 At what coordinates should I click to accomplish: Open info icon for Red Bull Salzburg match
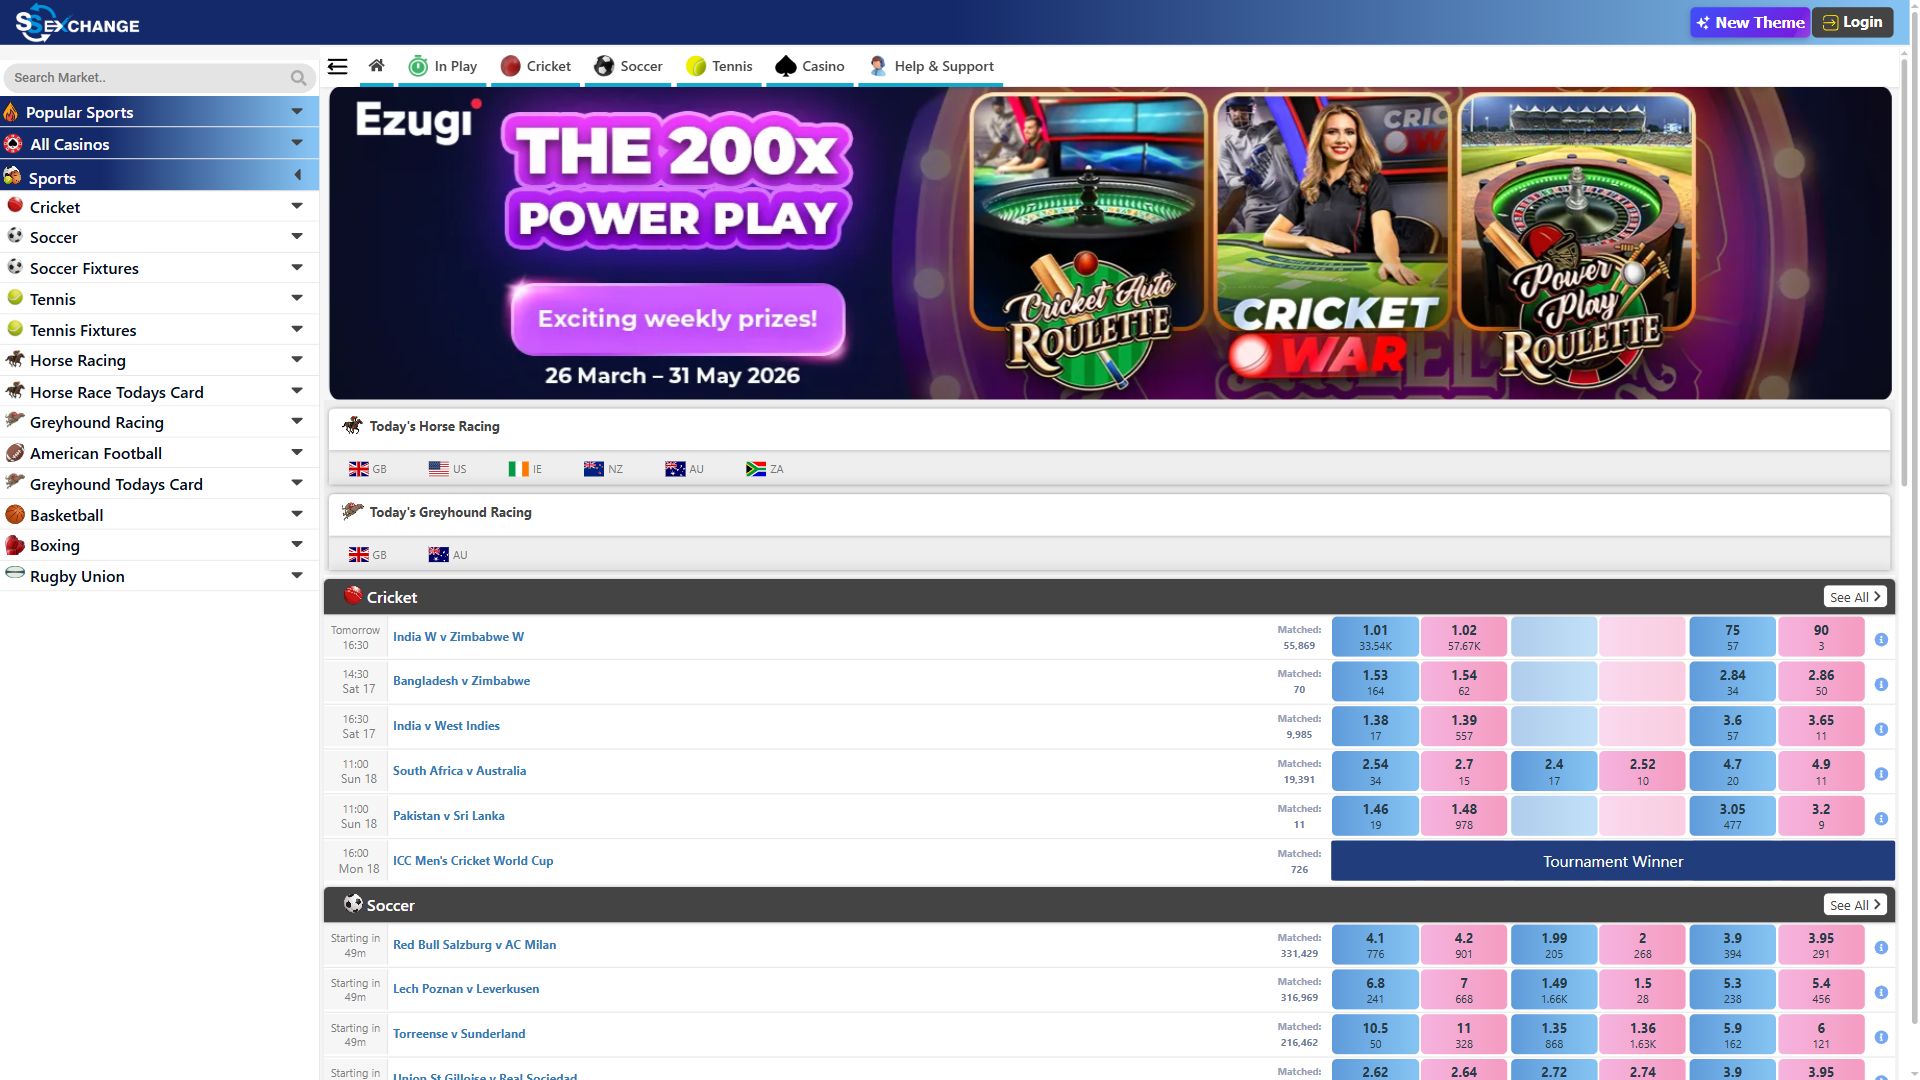coord(1881,948)
